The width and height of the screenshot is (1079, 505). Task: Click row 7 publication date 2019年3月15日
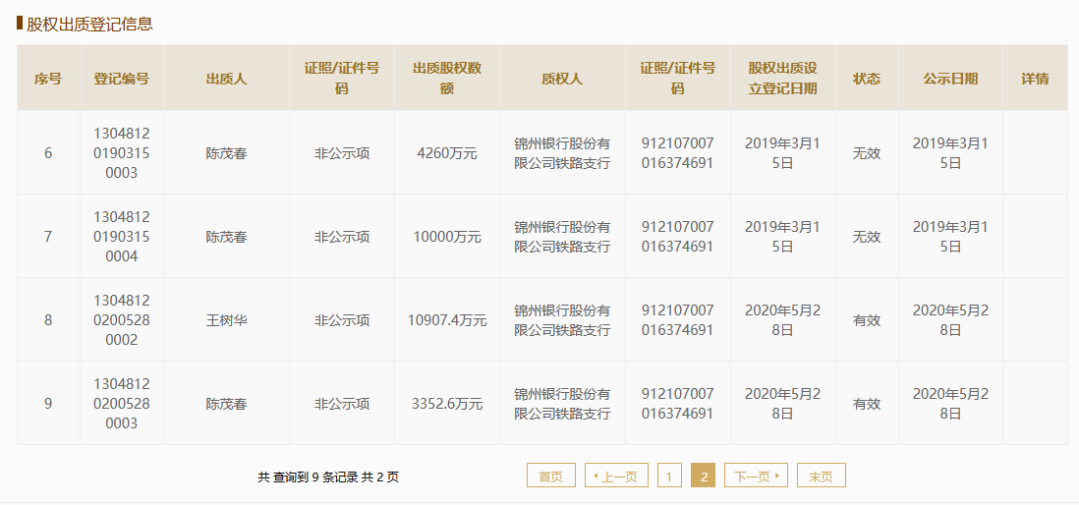[x=950, y=237]
